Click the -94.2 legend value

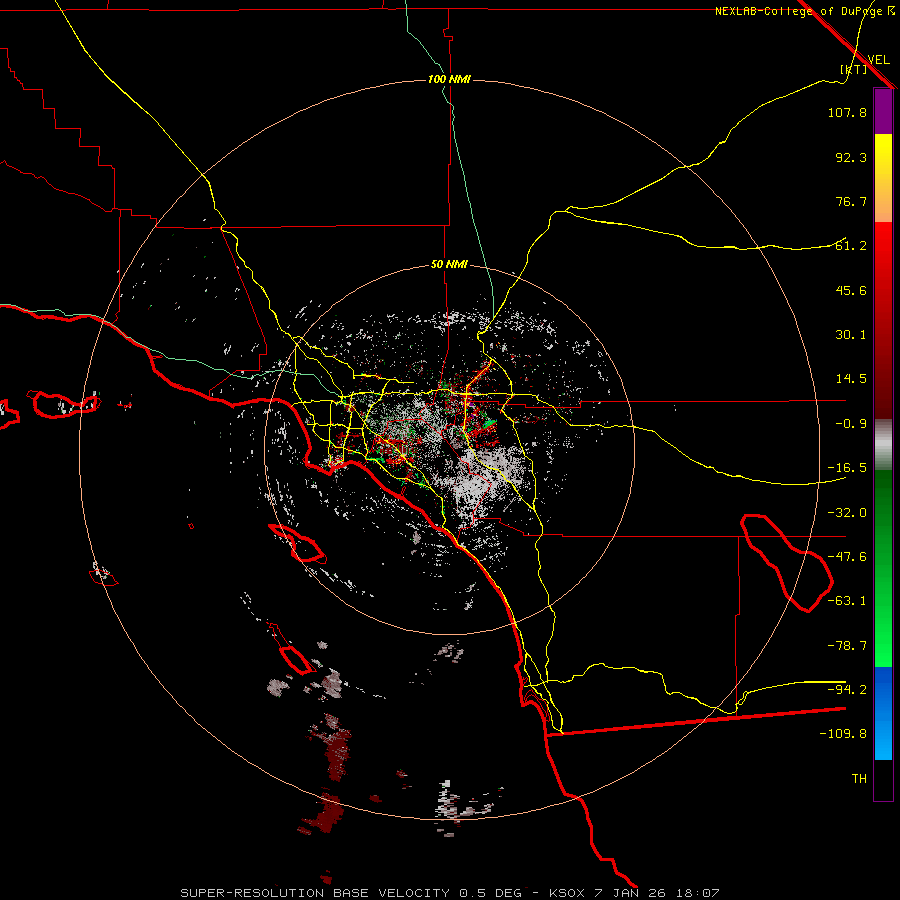[847, 690]
